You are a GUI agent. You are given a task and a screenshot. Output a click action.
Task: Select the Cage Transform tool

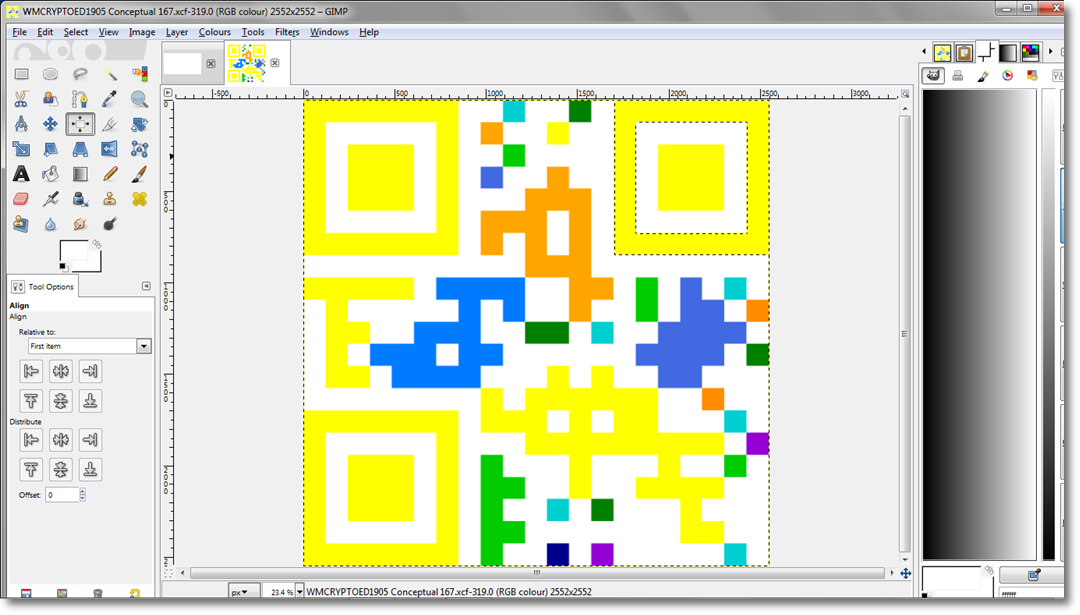[140, 149]
